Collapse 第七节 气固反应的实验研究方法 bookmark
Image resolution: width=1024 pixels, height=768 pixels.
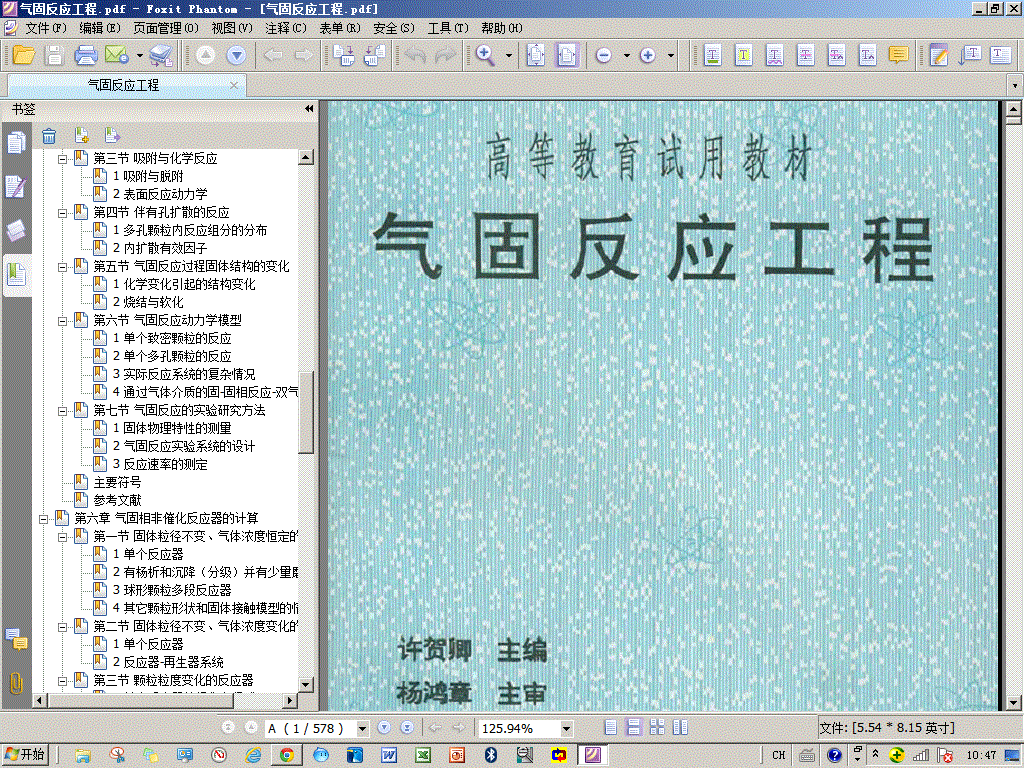click(x=63, y=411)
